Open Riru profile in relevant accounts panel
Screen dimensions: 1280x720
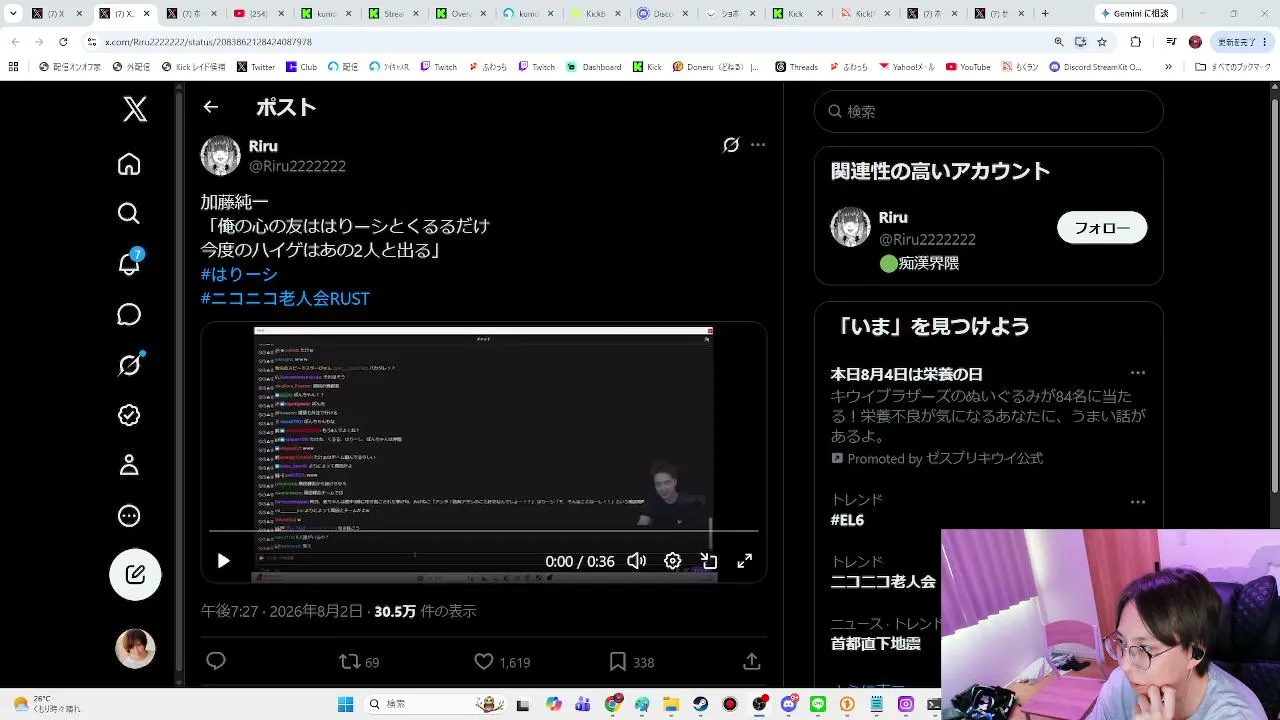pos(893,218)
